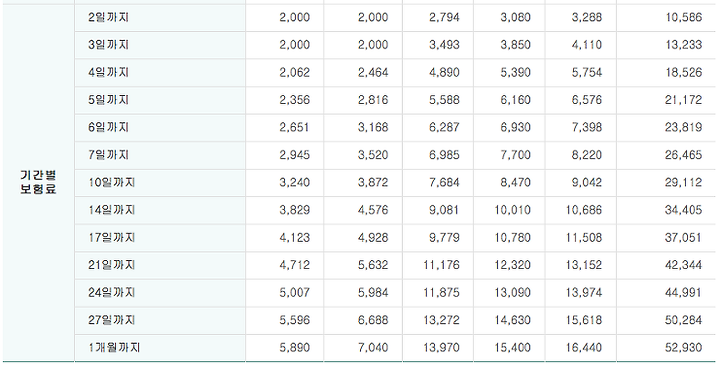Click the 29,112 premium value
Screen dimensions: 720x365
(x=684, y=182)
